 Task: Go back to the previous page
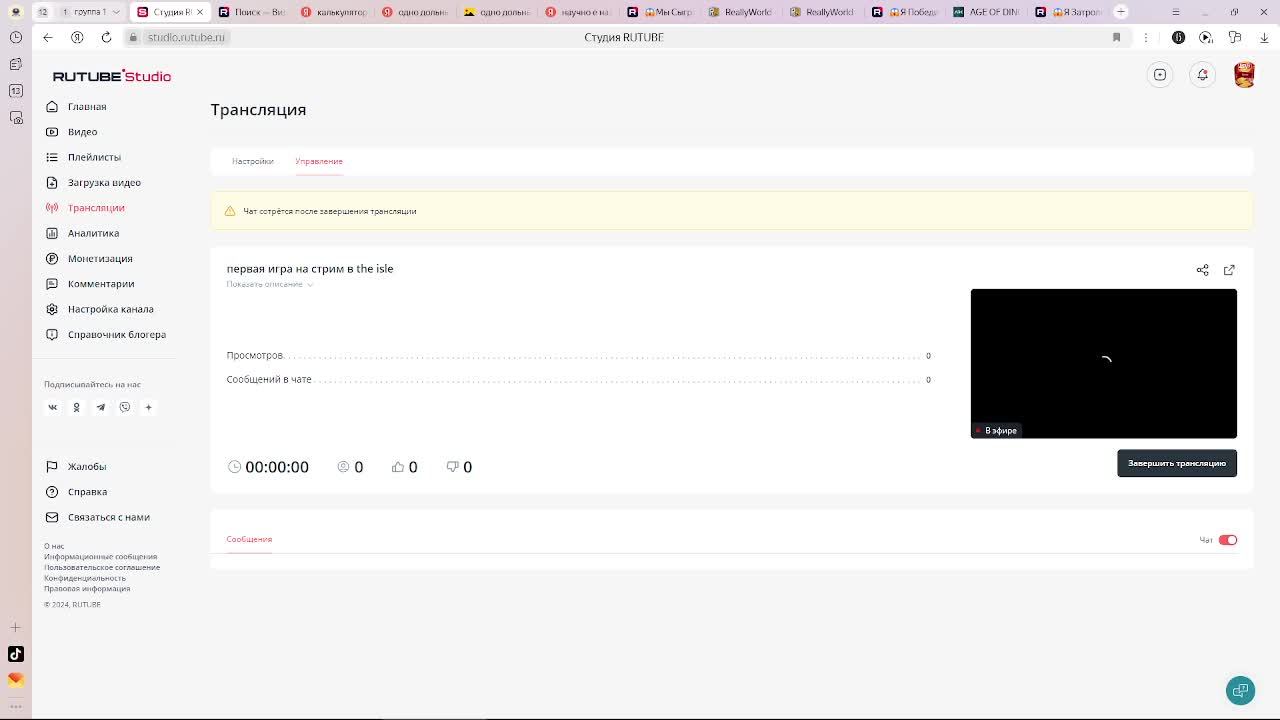coord(48,37)
